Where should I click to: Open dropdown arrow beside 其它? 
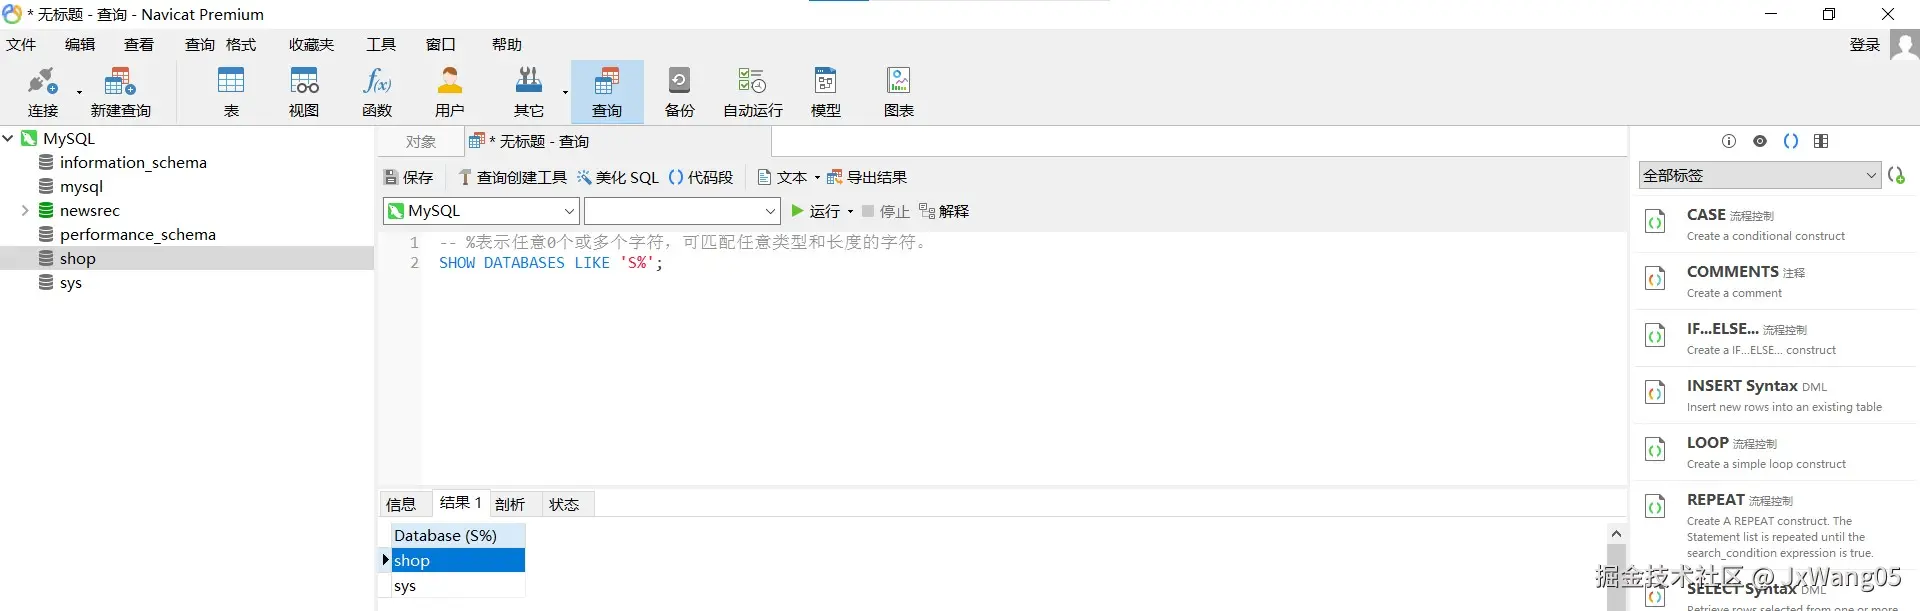565,92
